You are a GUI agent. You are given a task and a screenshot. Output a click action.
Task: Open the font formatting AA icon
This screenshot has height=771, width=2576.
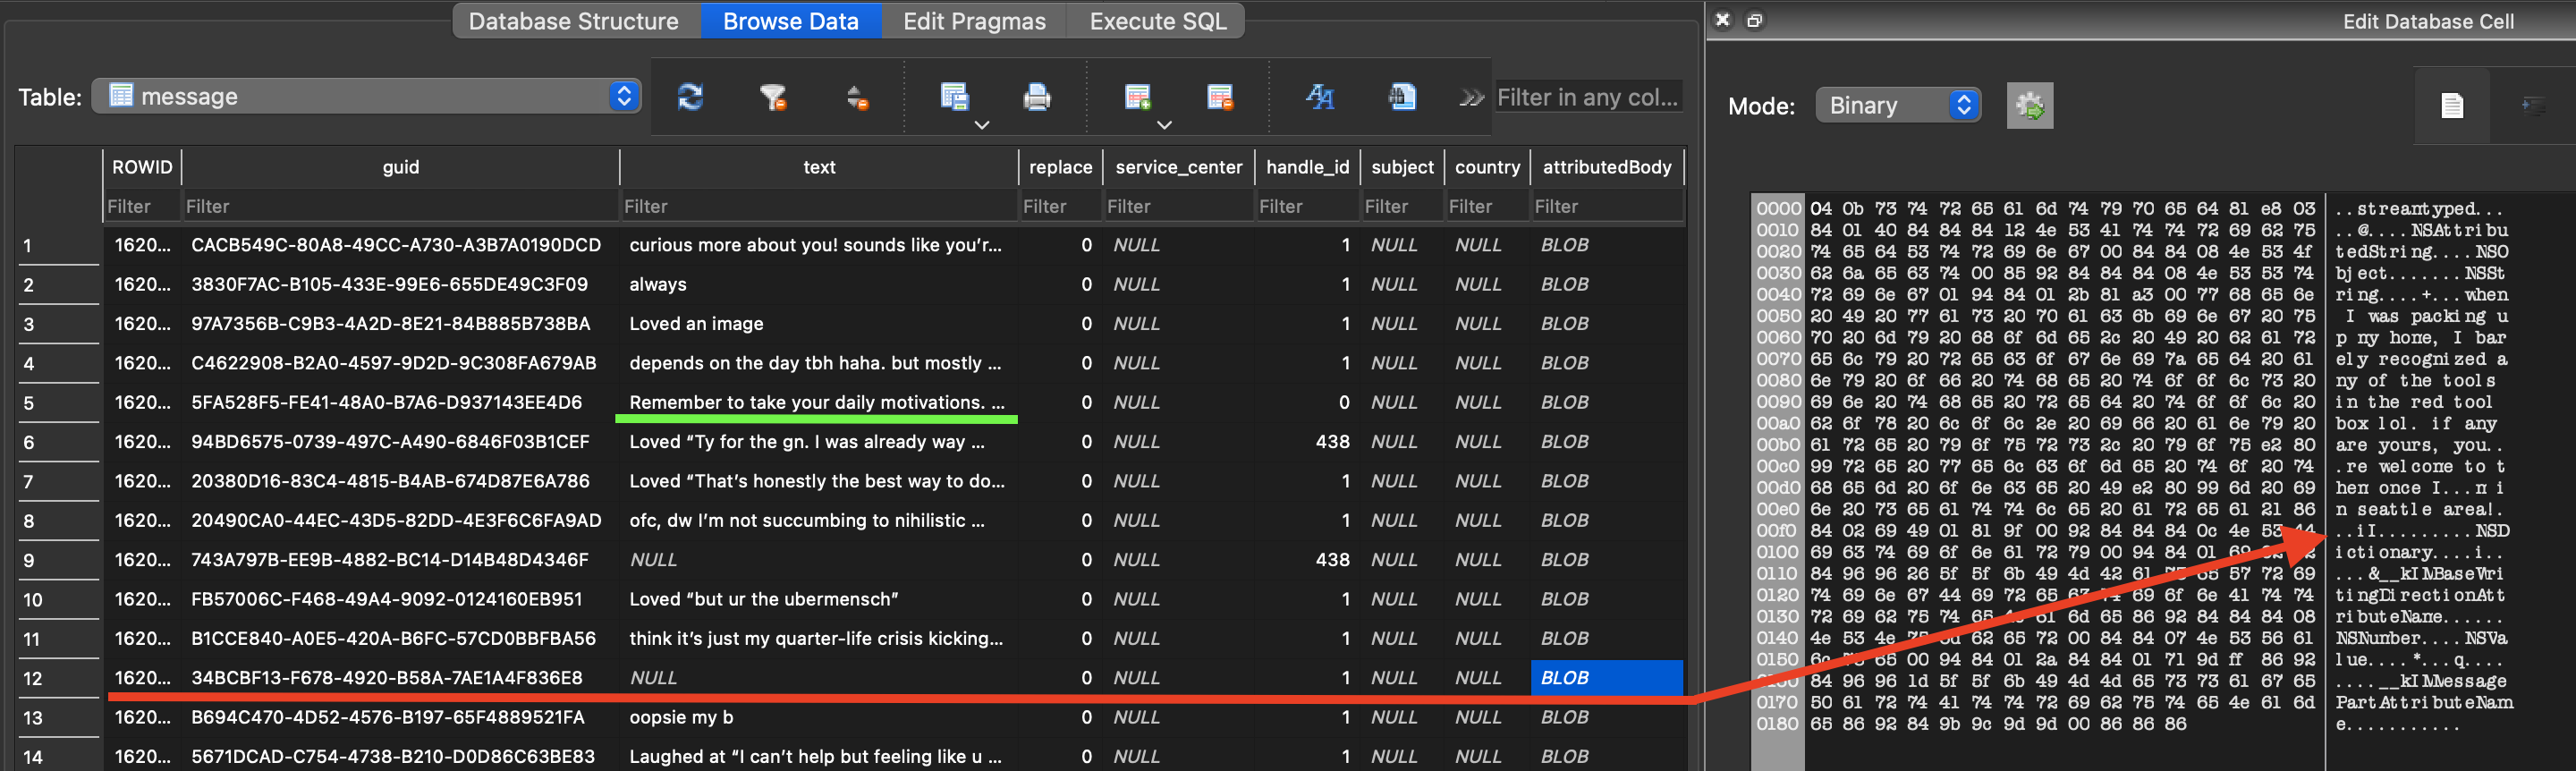tap(1320, 97)
